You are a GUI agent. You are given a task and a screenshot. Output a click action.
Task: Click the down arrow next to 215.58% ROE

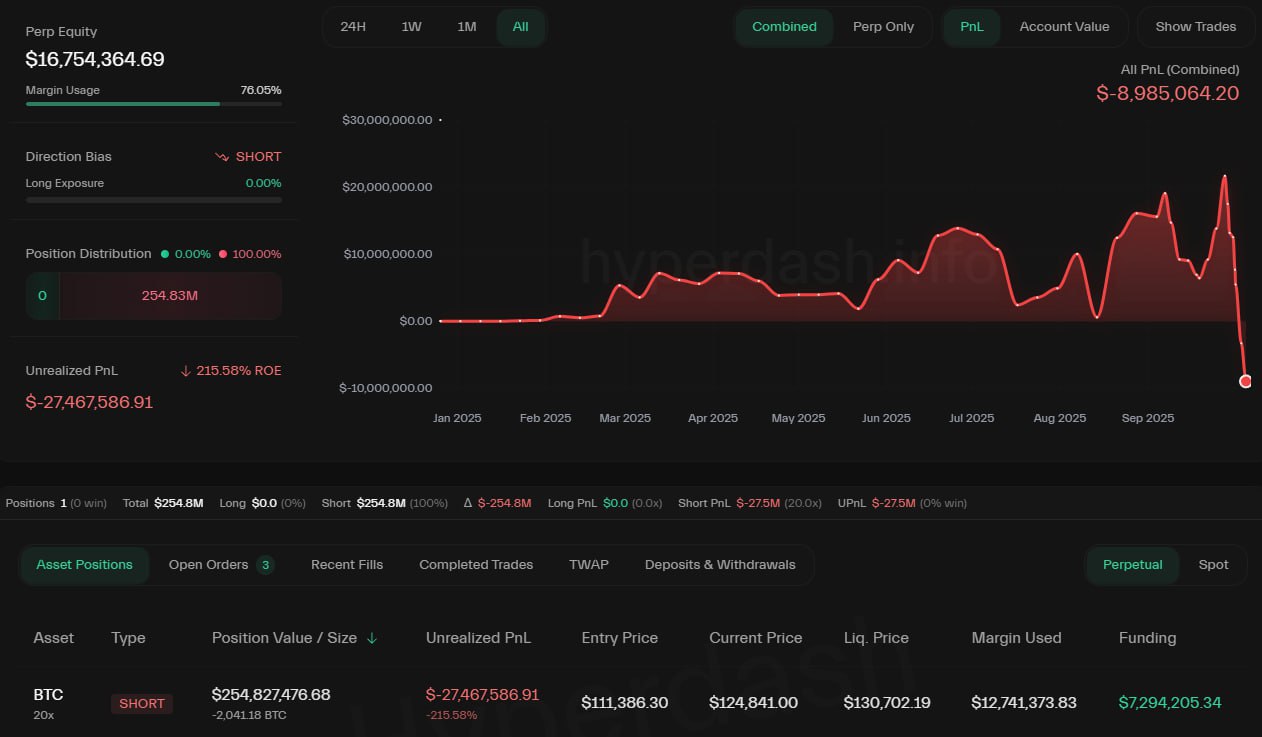point(185,371)
